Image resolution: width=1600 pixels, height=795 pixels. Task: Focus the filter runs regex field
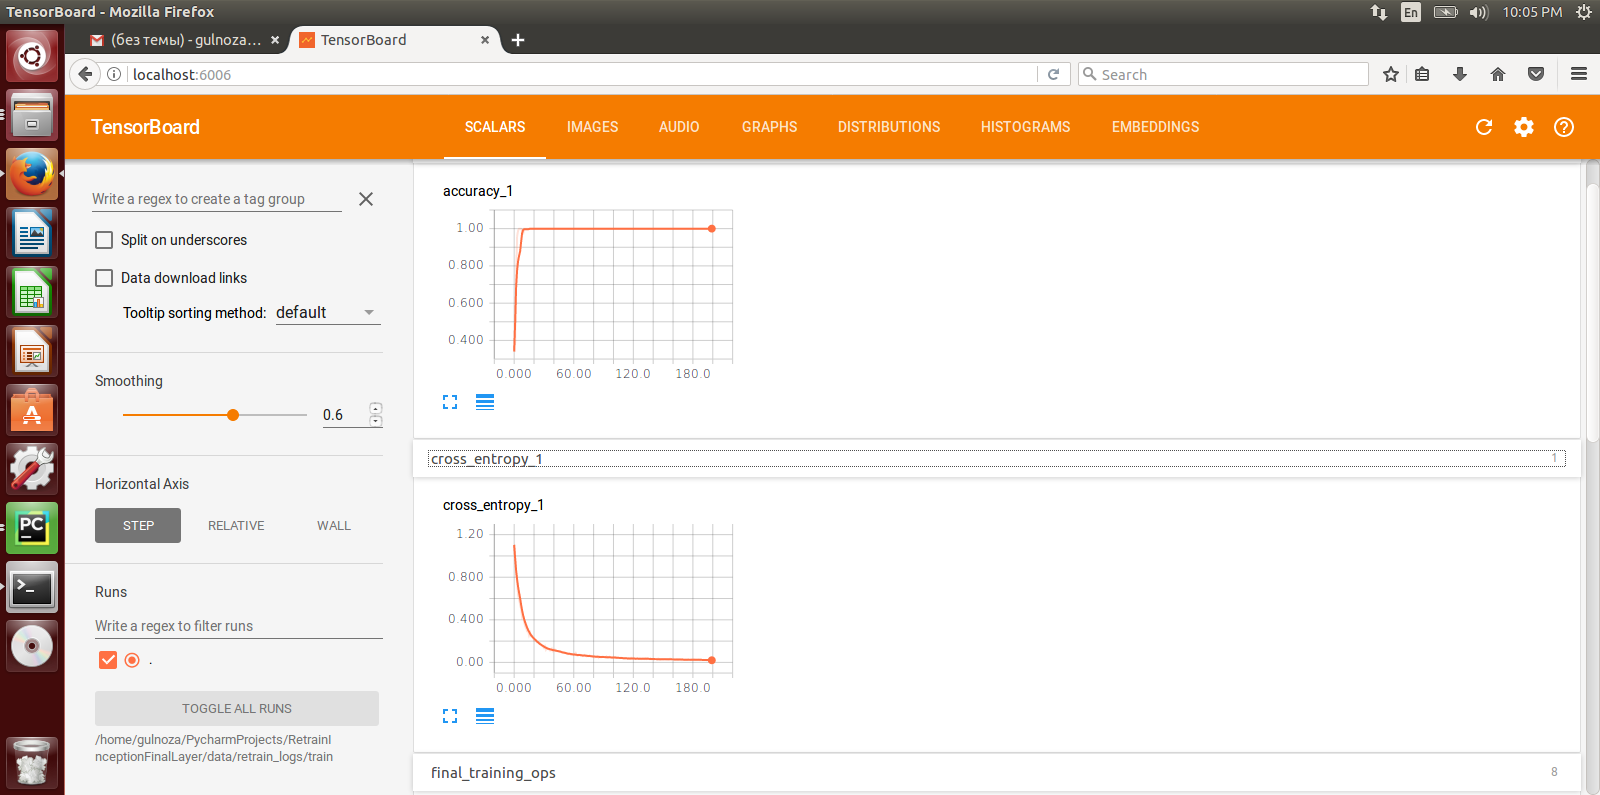click(238, 626)
